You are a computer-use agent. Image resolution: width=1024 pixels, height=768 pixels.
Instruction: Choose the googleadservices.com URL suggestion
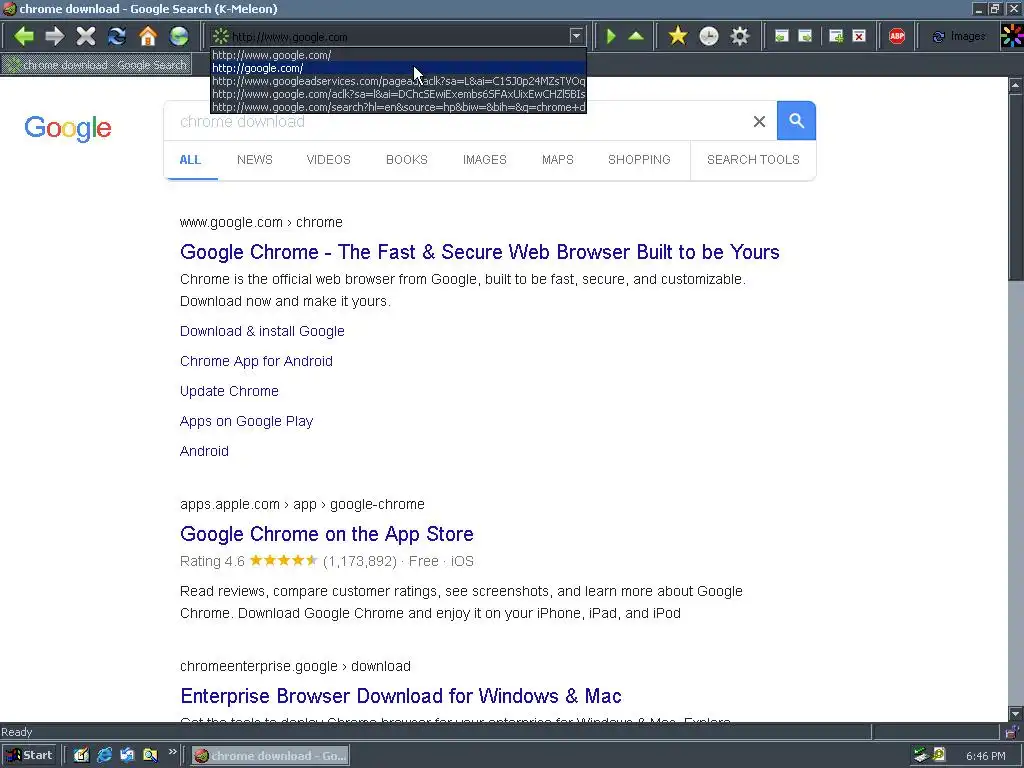[x=398, y=81]
